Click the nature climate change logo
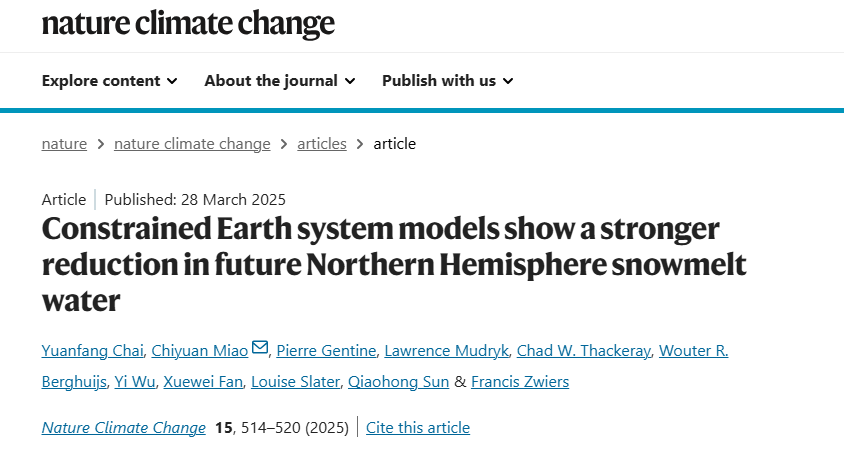This screenshot has width=844, height=454. [x=188, y=23]
